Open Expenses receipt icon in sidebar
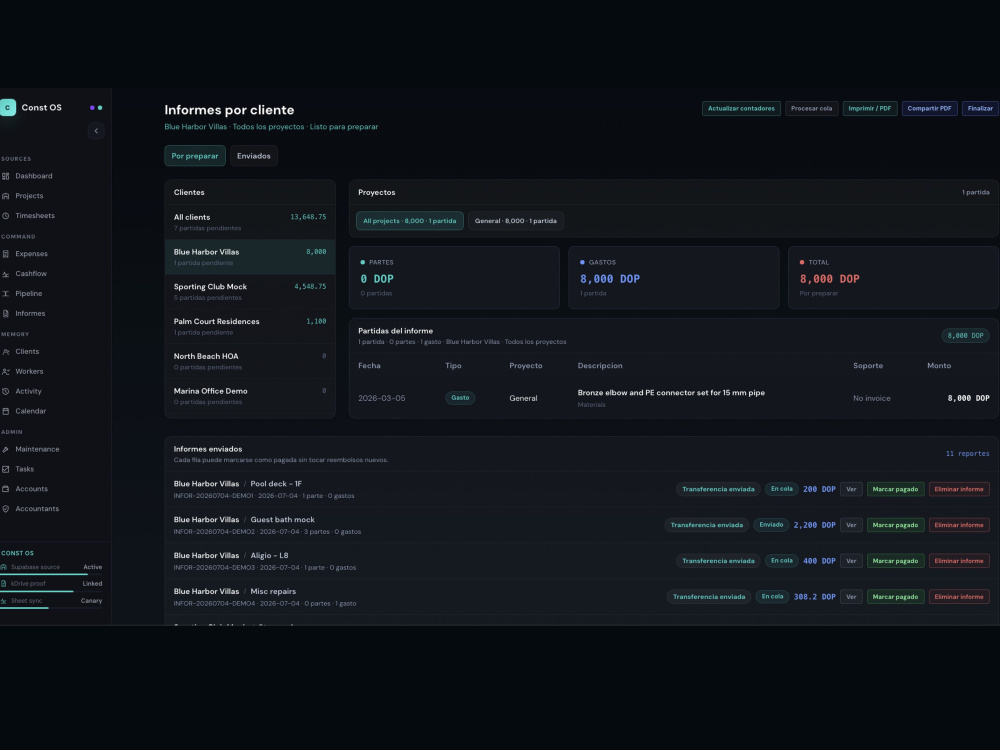Image resolution: width=1000 pixels, height=750 pixels. (x=6, y=254)
